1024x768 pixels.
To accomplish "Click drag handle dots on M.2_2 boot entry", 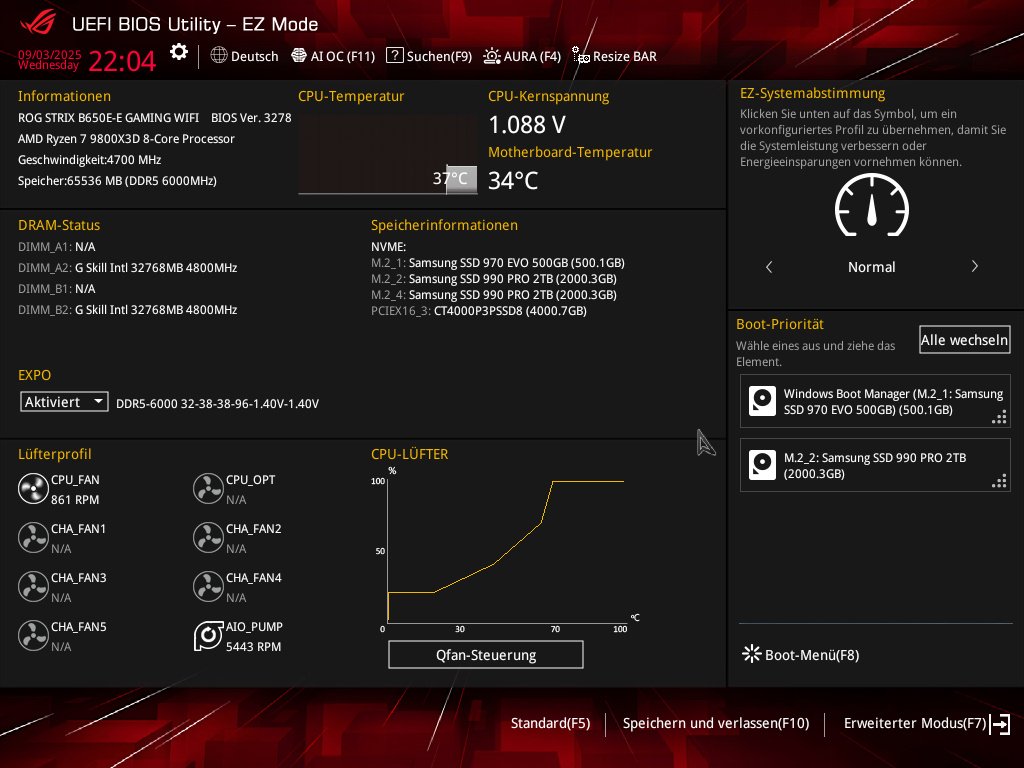I will [999, 481].
